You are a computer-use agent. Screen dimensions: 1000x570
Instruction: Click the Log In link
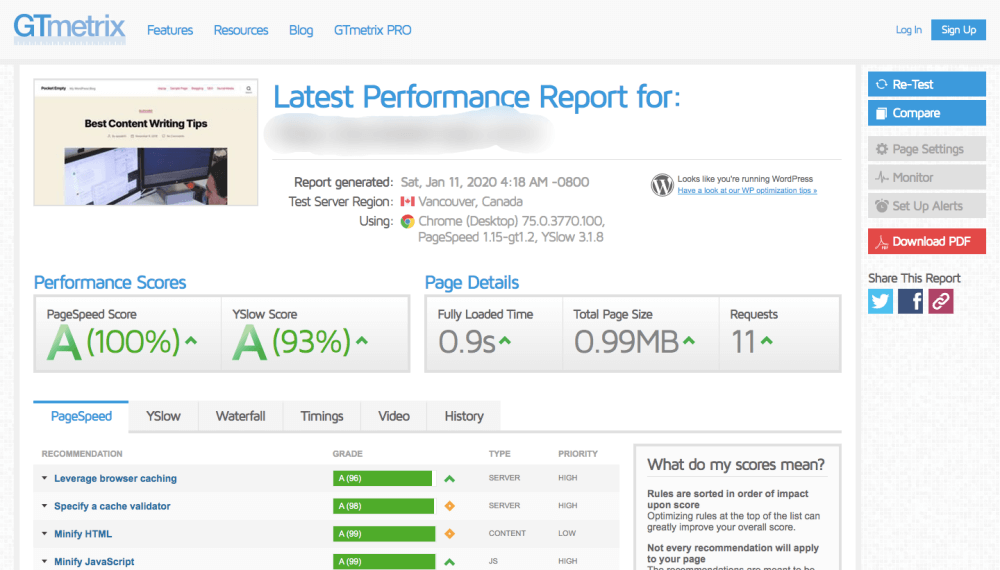click(908, 30)
